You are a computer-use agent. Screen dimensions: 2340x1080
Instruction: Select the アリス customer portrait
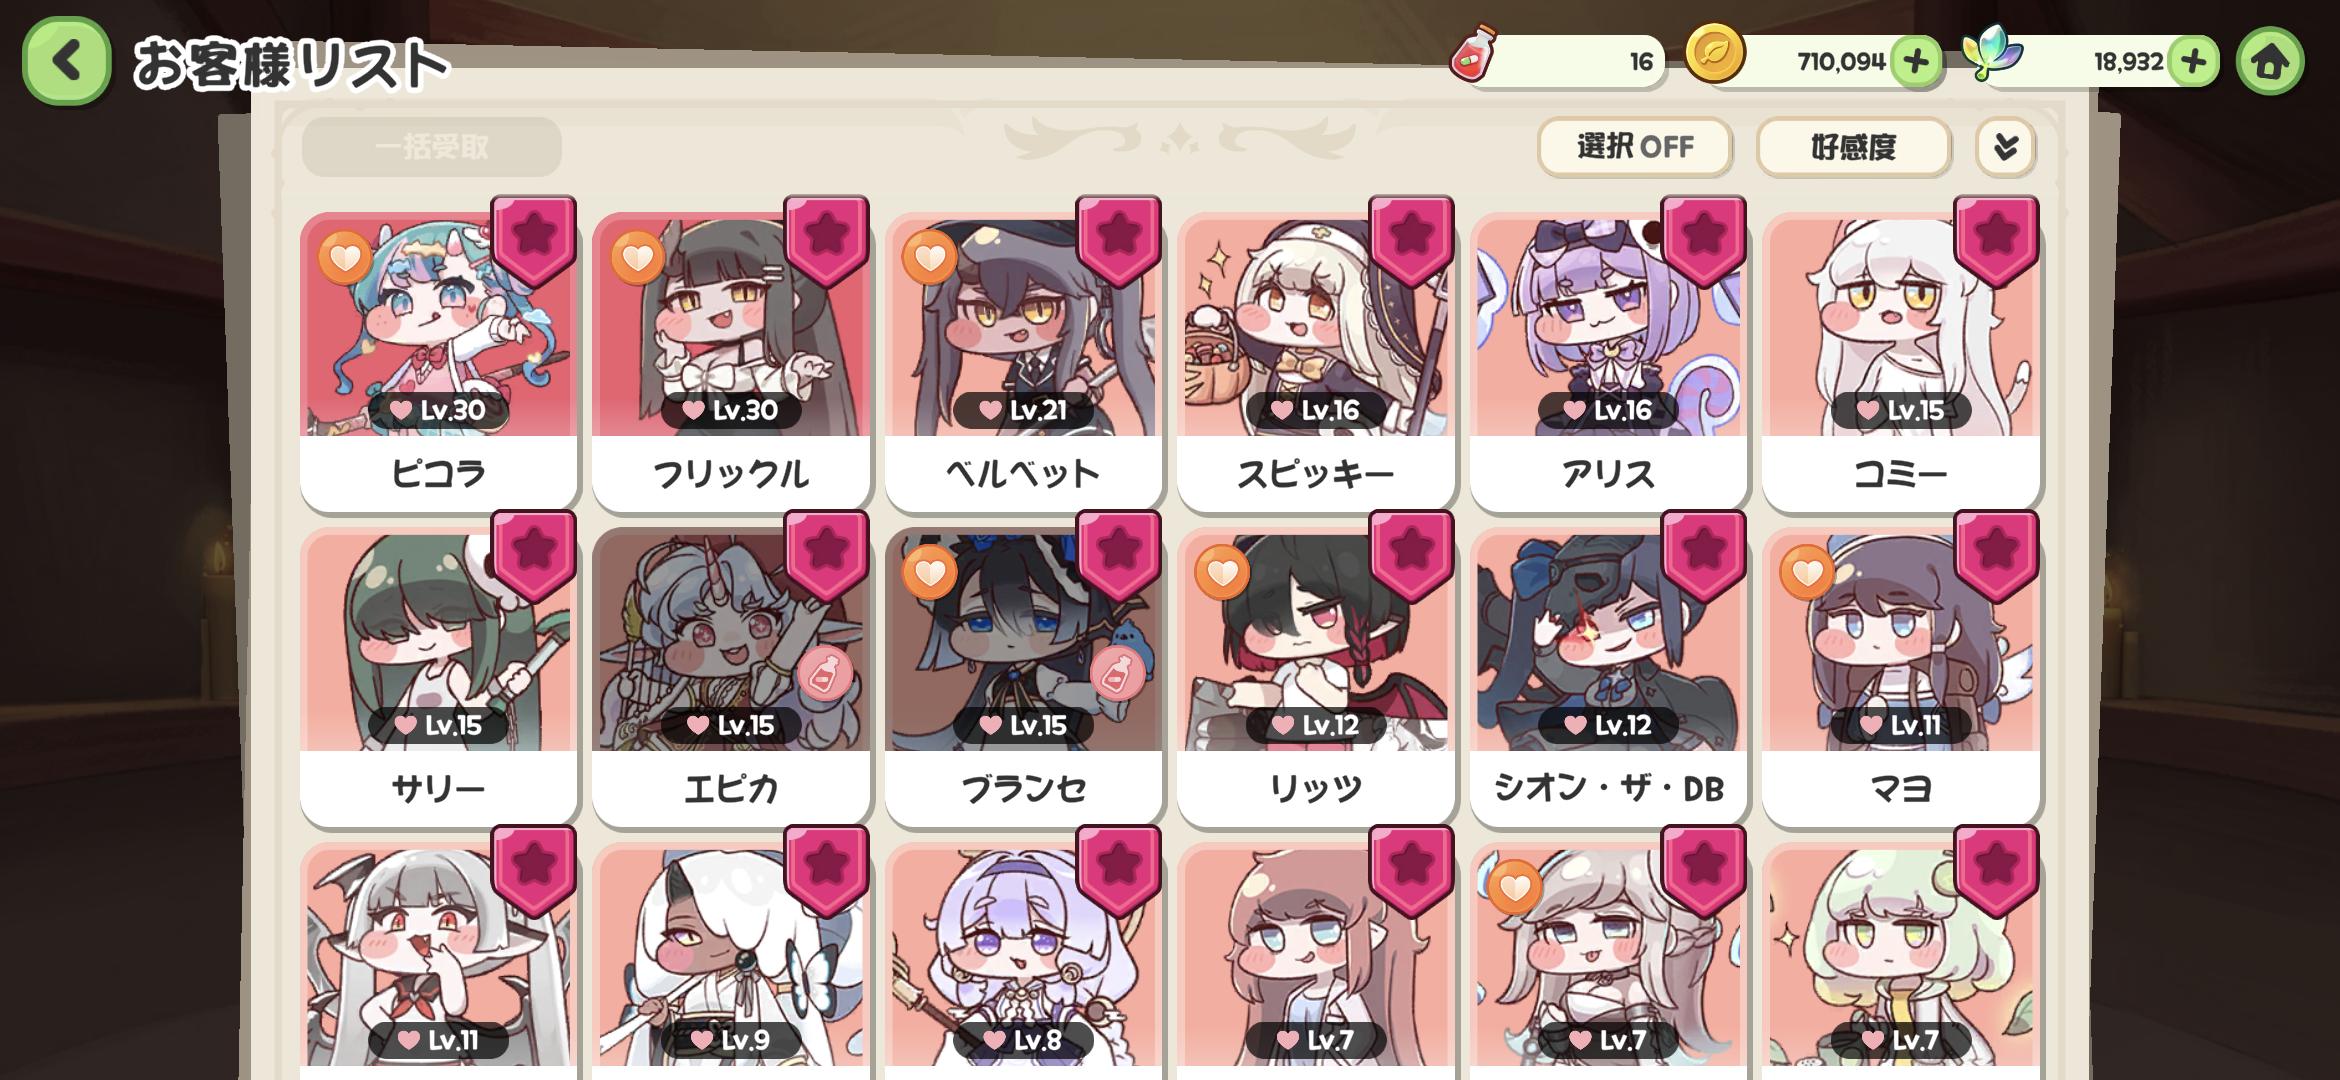tap(1608, 327)
